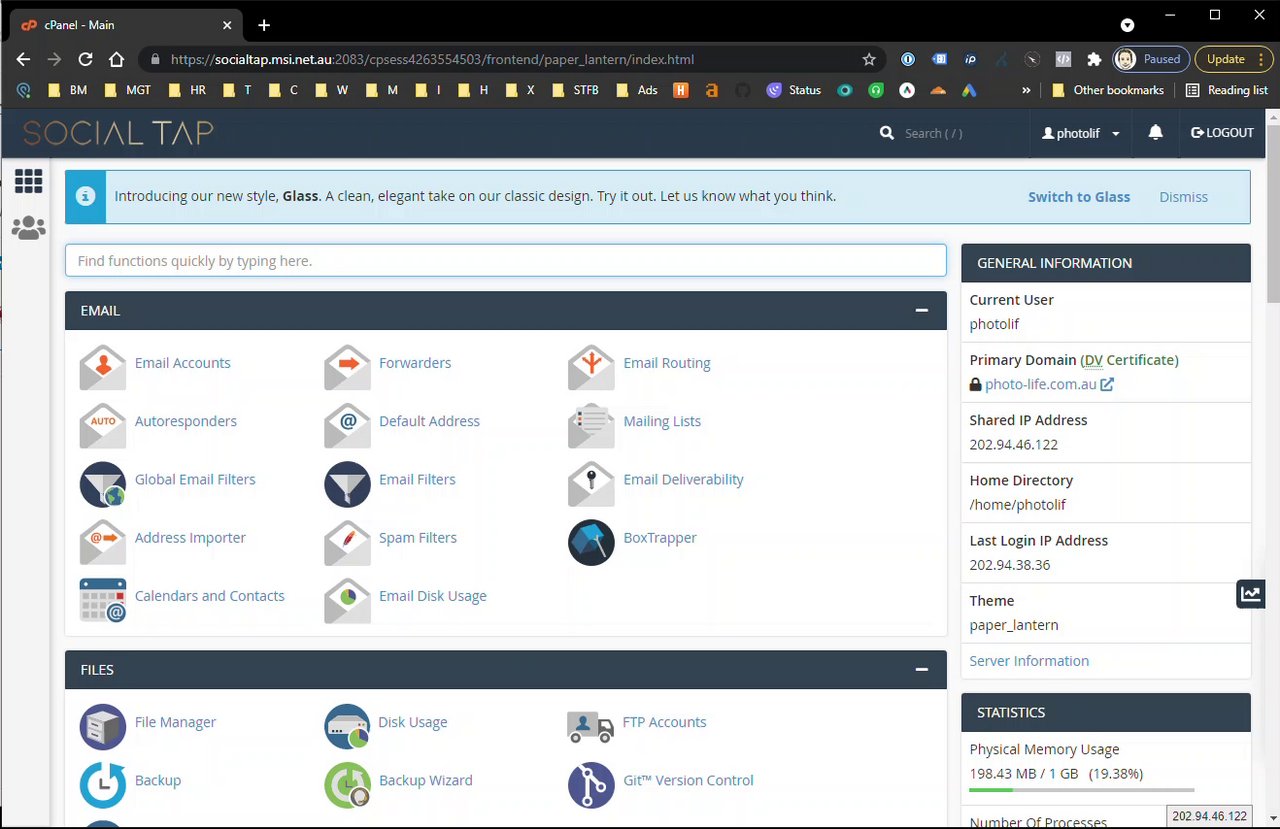
Task: Click the browser address bar URL
Action: tap(432, 60)
